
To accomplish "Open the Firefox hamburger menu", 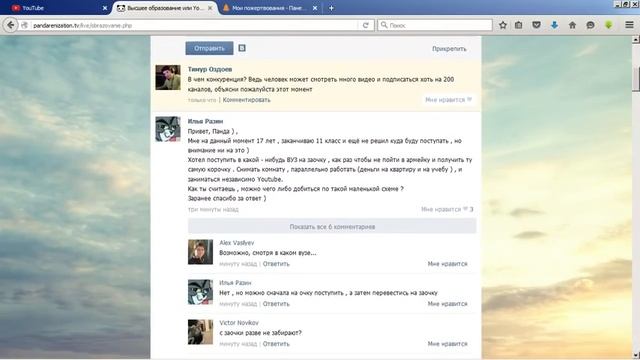I will [x=629, y=25].
